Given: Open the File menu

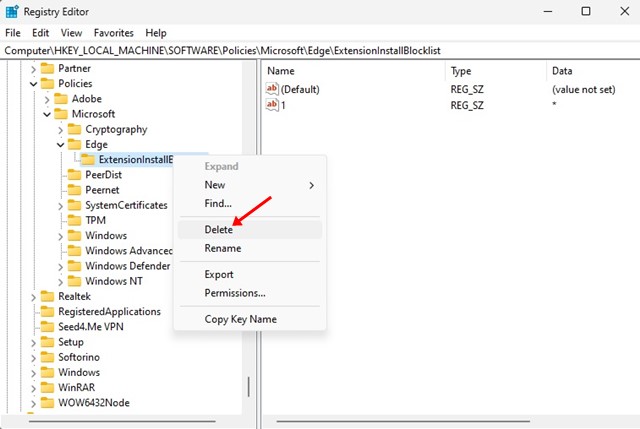Looking at the screenshot, I should point(13,33).
